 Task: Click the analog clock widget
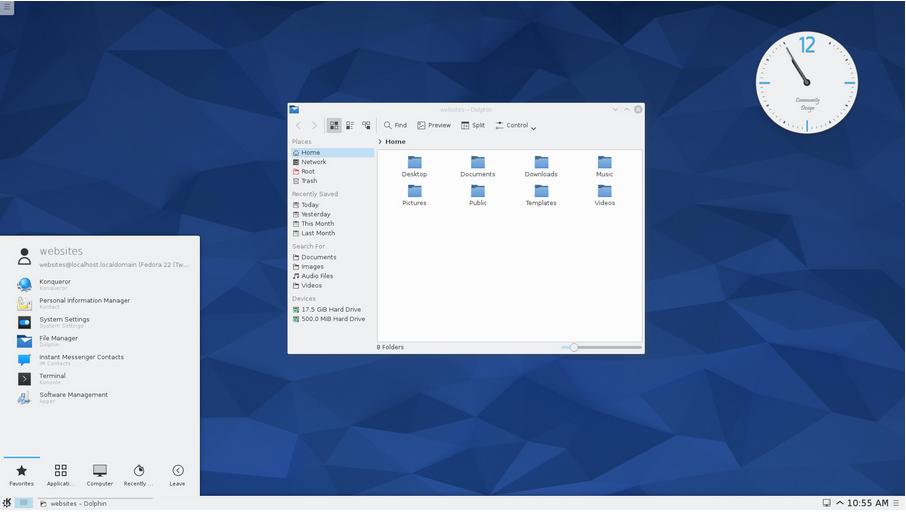[807, 83]
